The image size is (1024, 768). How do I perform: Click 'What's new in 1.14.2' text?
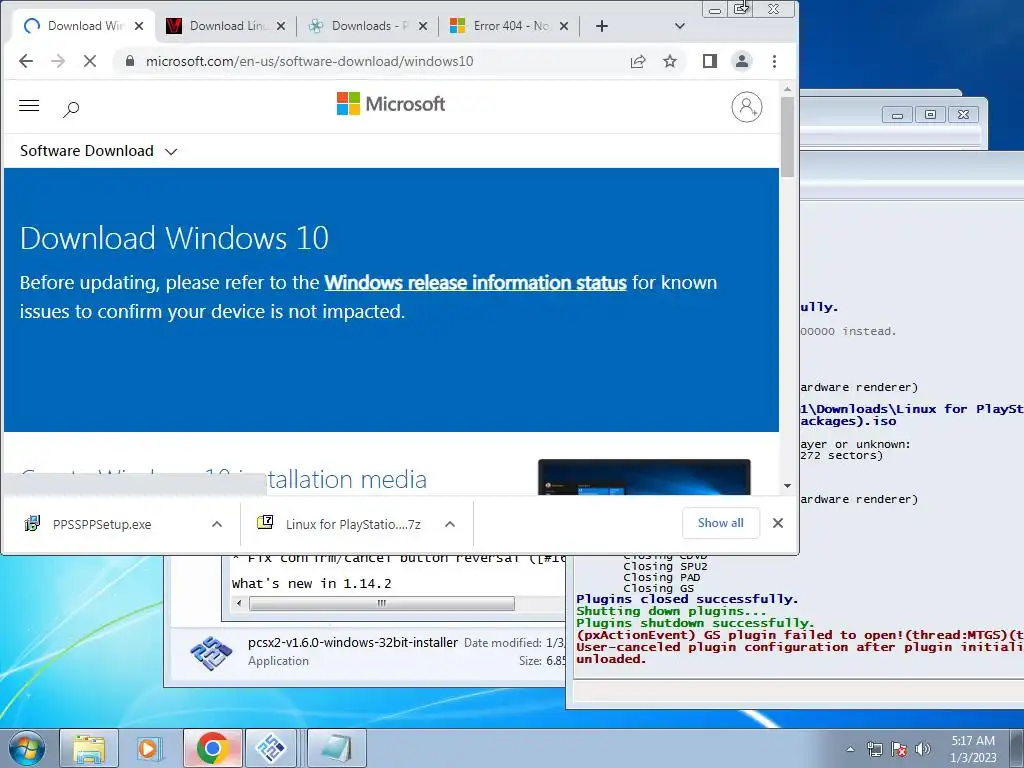point(312,584)
